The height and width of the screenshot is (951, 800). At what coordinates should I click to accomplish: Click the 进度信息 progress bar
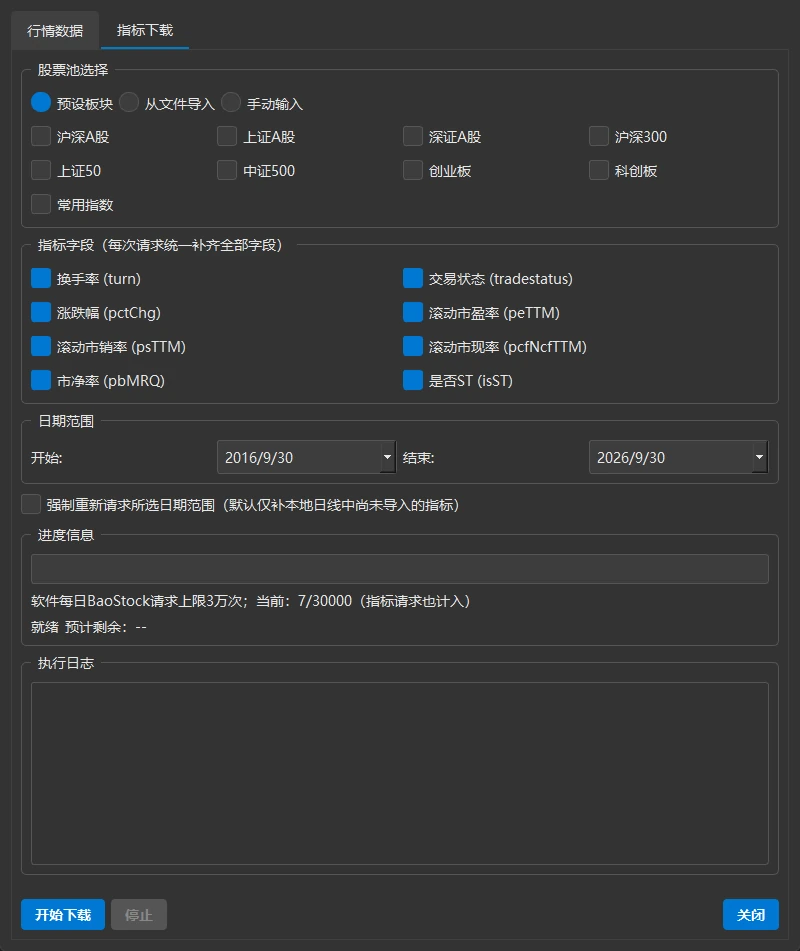click(x=400, y=569)
